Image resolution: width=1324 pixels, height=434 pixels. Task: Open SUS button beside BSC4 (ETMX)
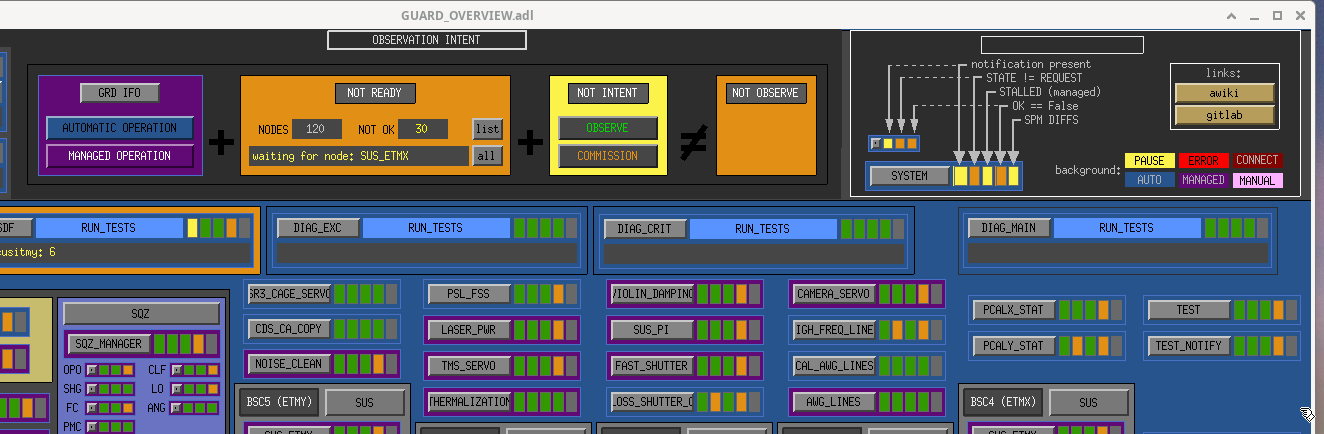[1088, 403]
